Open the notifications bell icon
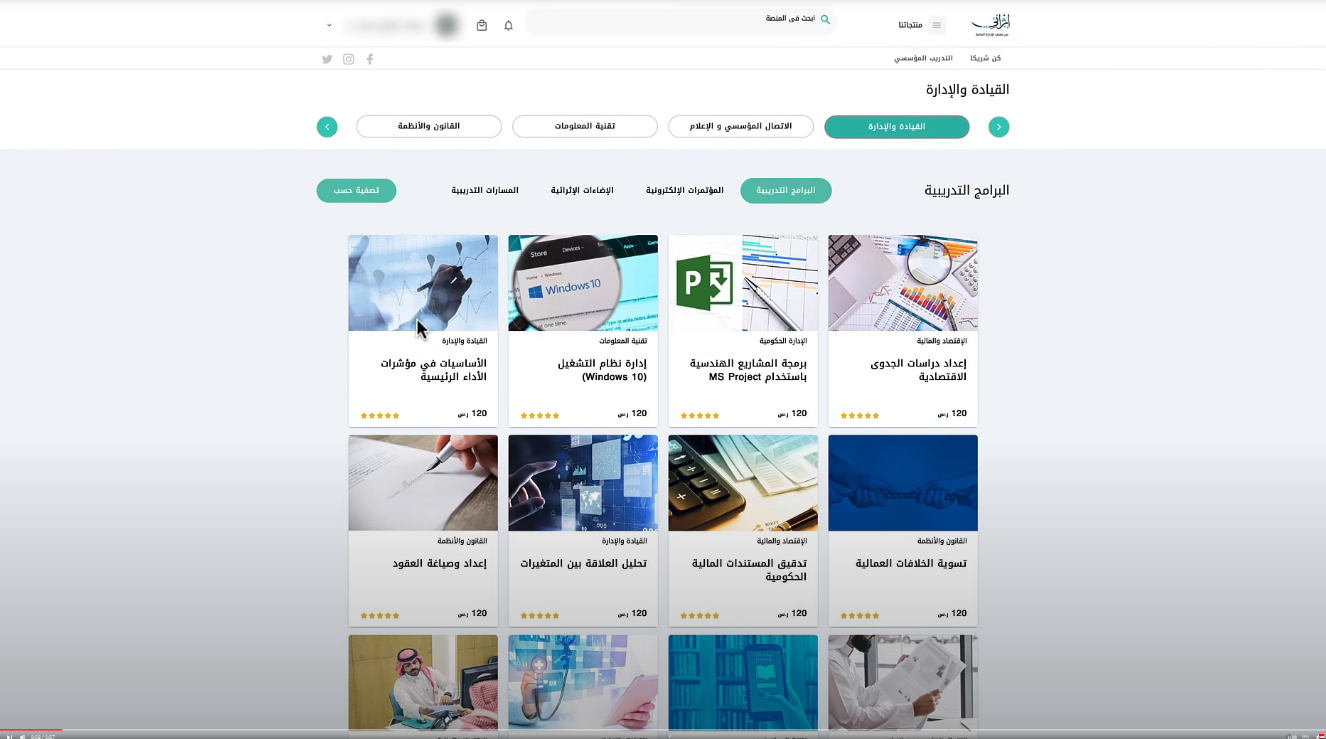This screenshot has width=1326, height=739. tap(508, 25)
